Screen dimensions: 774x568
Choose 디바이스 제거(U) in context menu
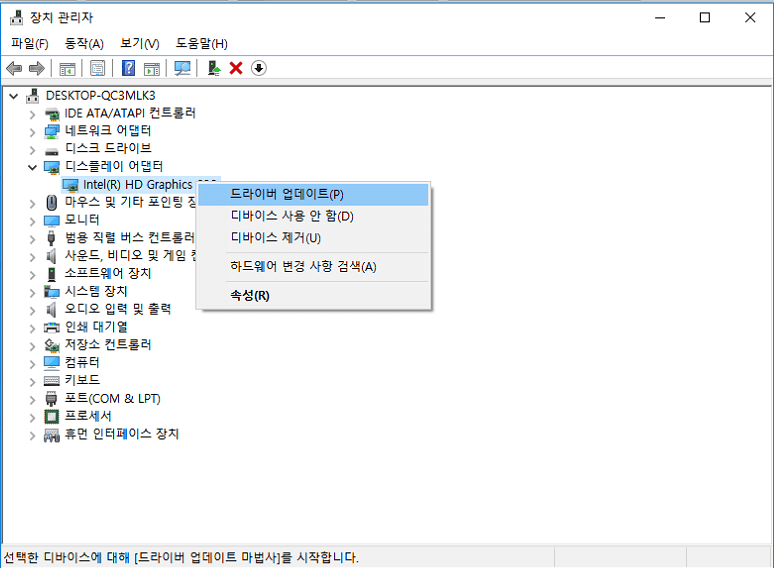[313, 238]
